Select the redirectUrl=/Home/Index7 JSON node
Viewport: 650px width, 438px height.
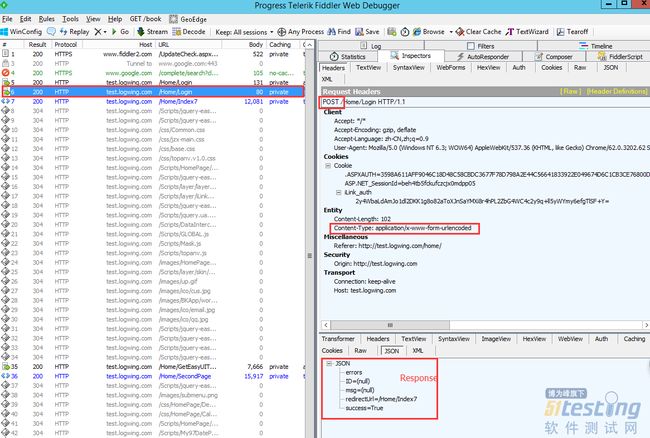pyautogui.click(x=381, y=399)
